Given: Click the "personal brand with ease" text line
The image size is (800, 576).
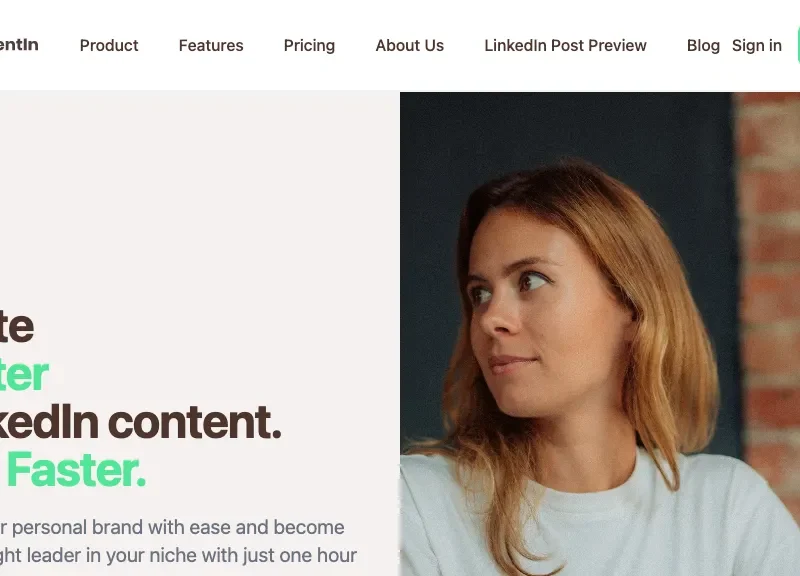Looking at the screenshot, I should (172, 527).
